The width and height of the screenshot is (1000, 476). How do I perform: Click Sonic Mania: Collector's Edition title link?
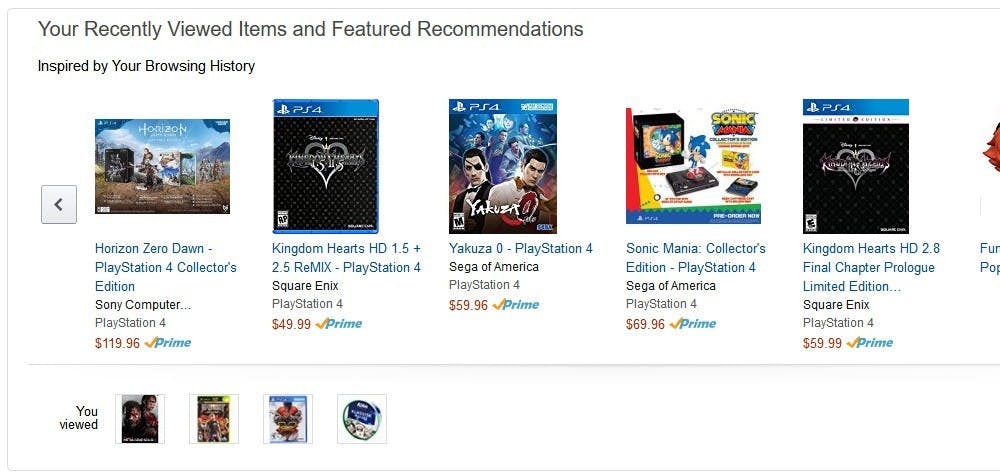click(695, 258)
